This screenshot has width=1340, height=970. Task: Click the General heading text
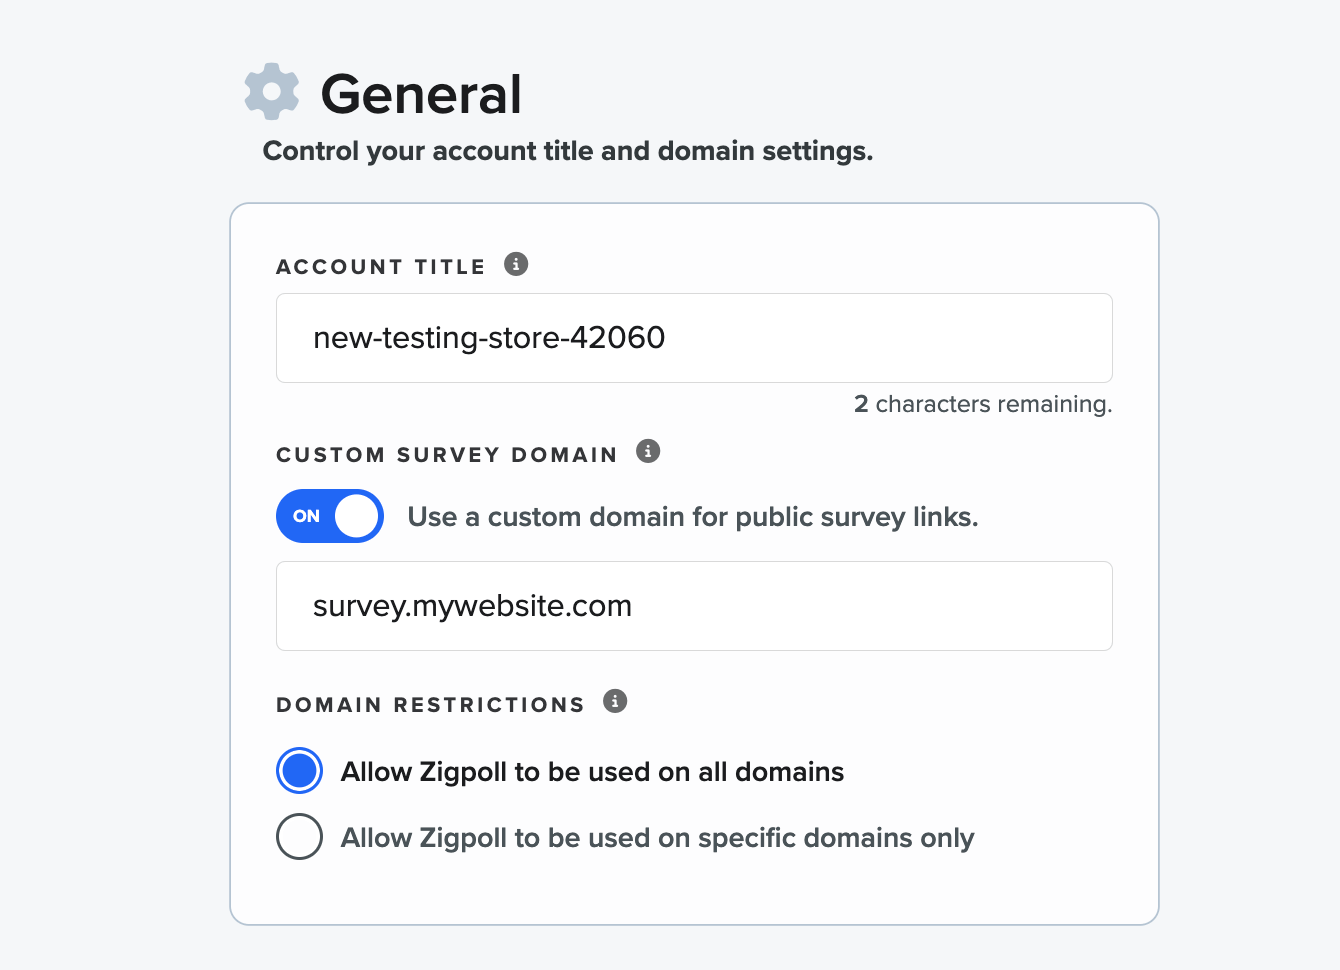coord(421,93)
